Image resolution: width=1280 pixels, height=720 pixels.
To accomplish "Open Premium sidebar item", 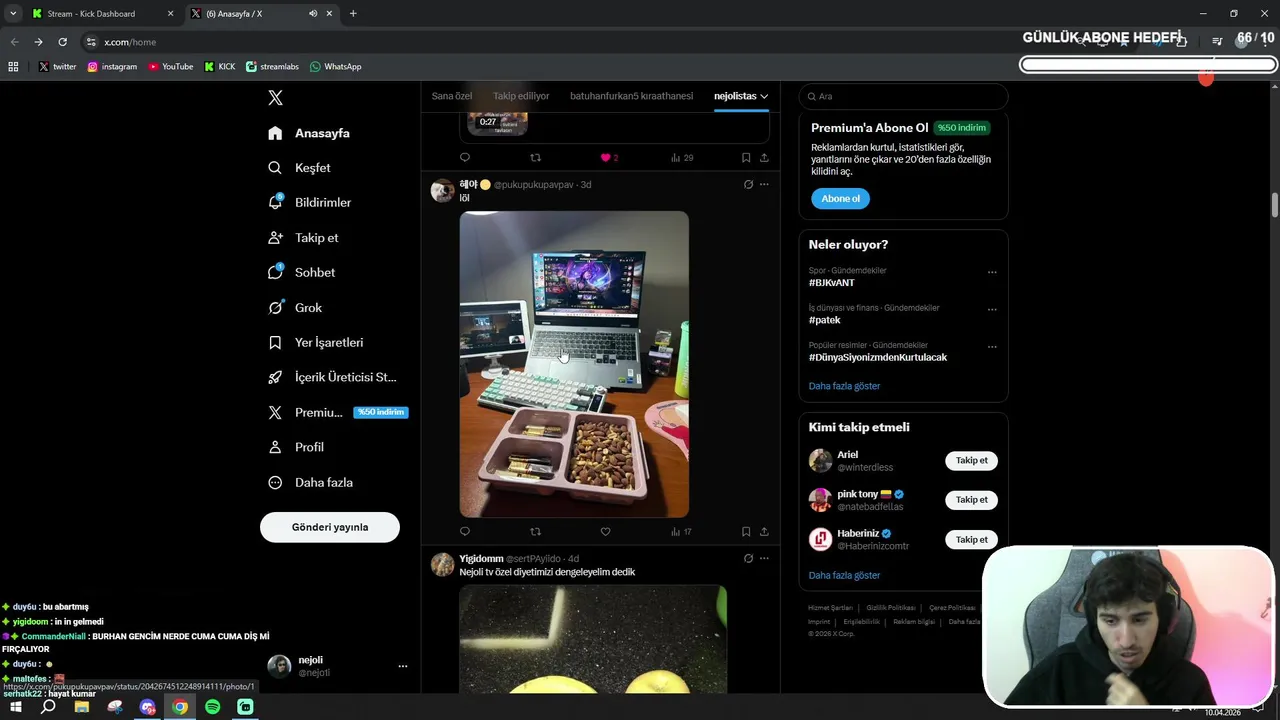I will pos(338,412).
